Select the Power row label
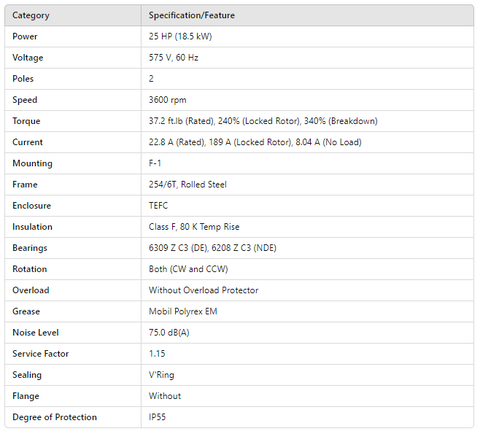Viewport: 480px width, 434px height. 25,36
